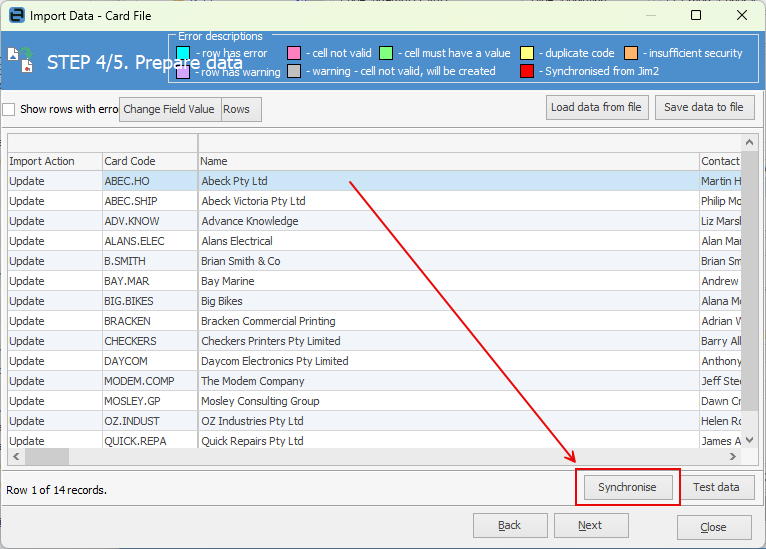Image resolution: width=766 pixels, height=549 pixels.
Task: Proceed with the Next button
Action: pos(591,526)
